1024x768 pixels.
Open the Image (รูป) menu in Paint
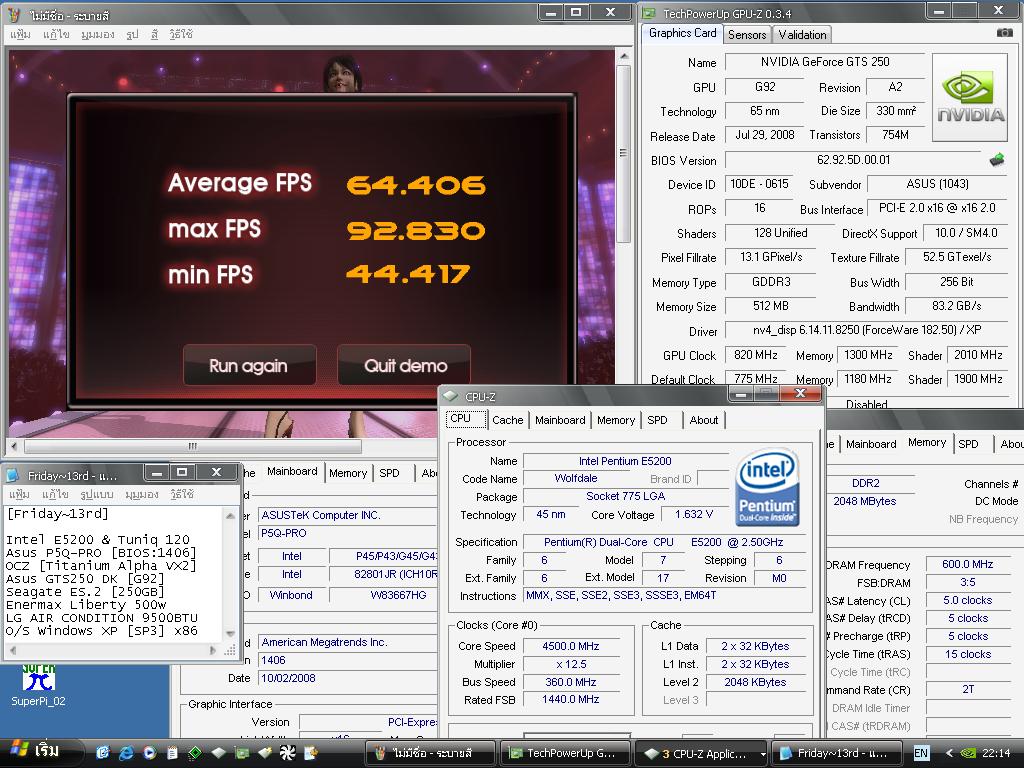click(x=132, y=34)
